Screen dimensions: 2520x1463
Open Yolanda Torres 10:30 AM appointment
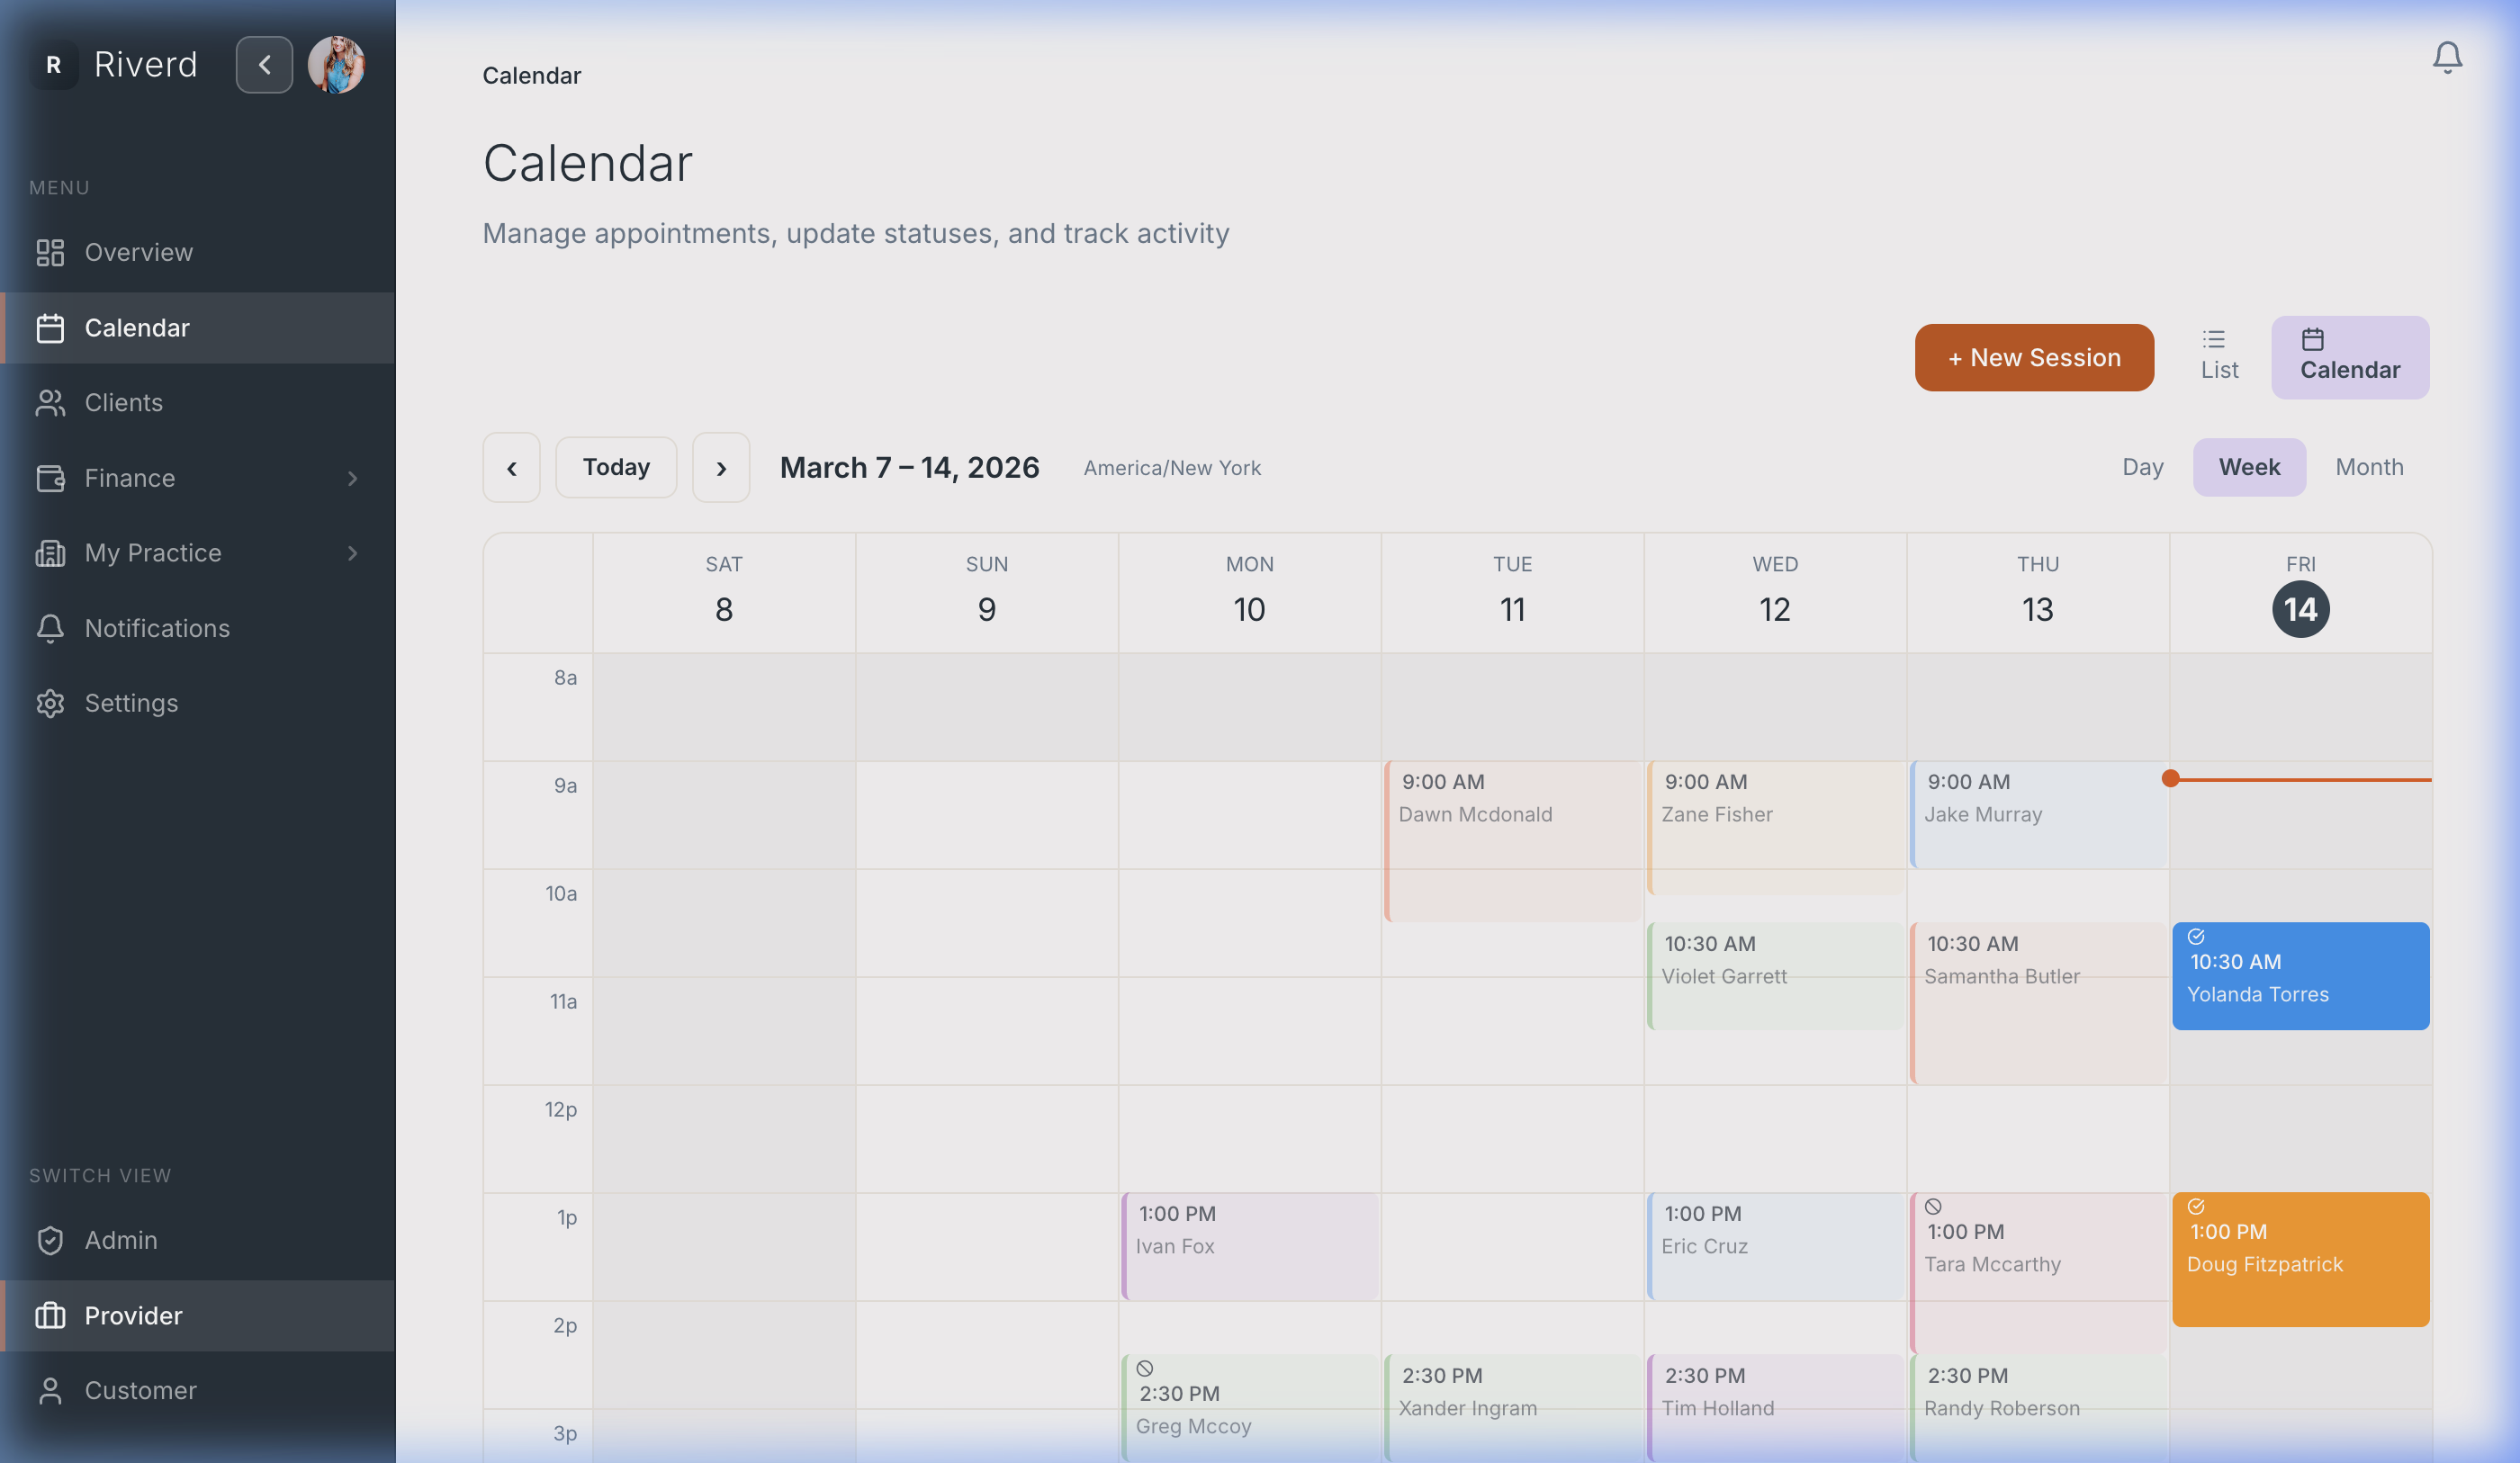[x=2299, y=976]
